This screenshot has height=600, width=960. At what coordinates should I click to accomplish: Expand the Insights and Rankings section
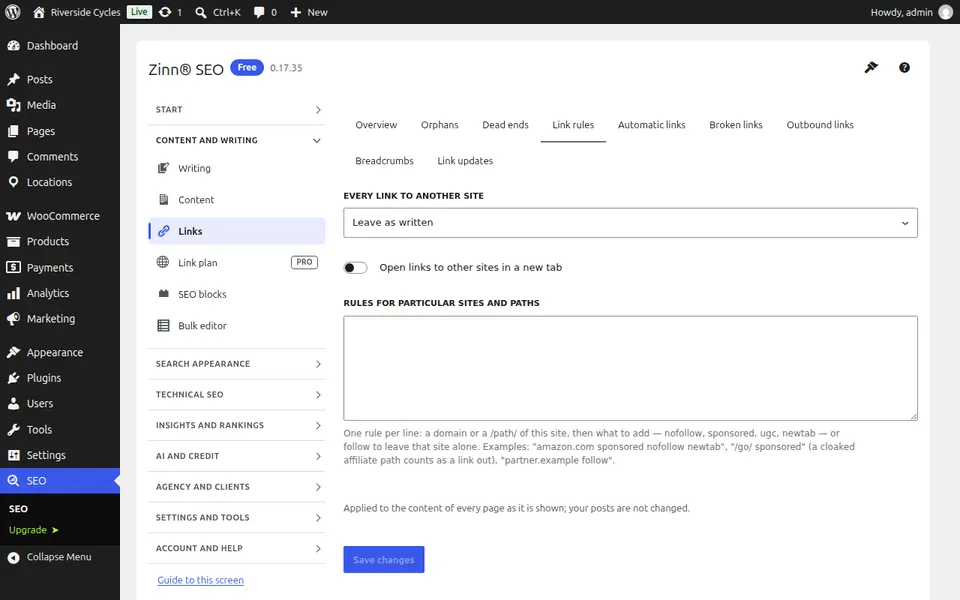237,425
